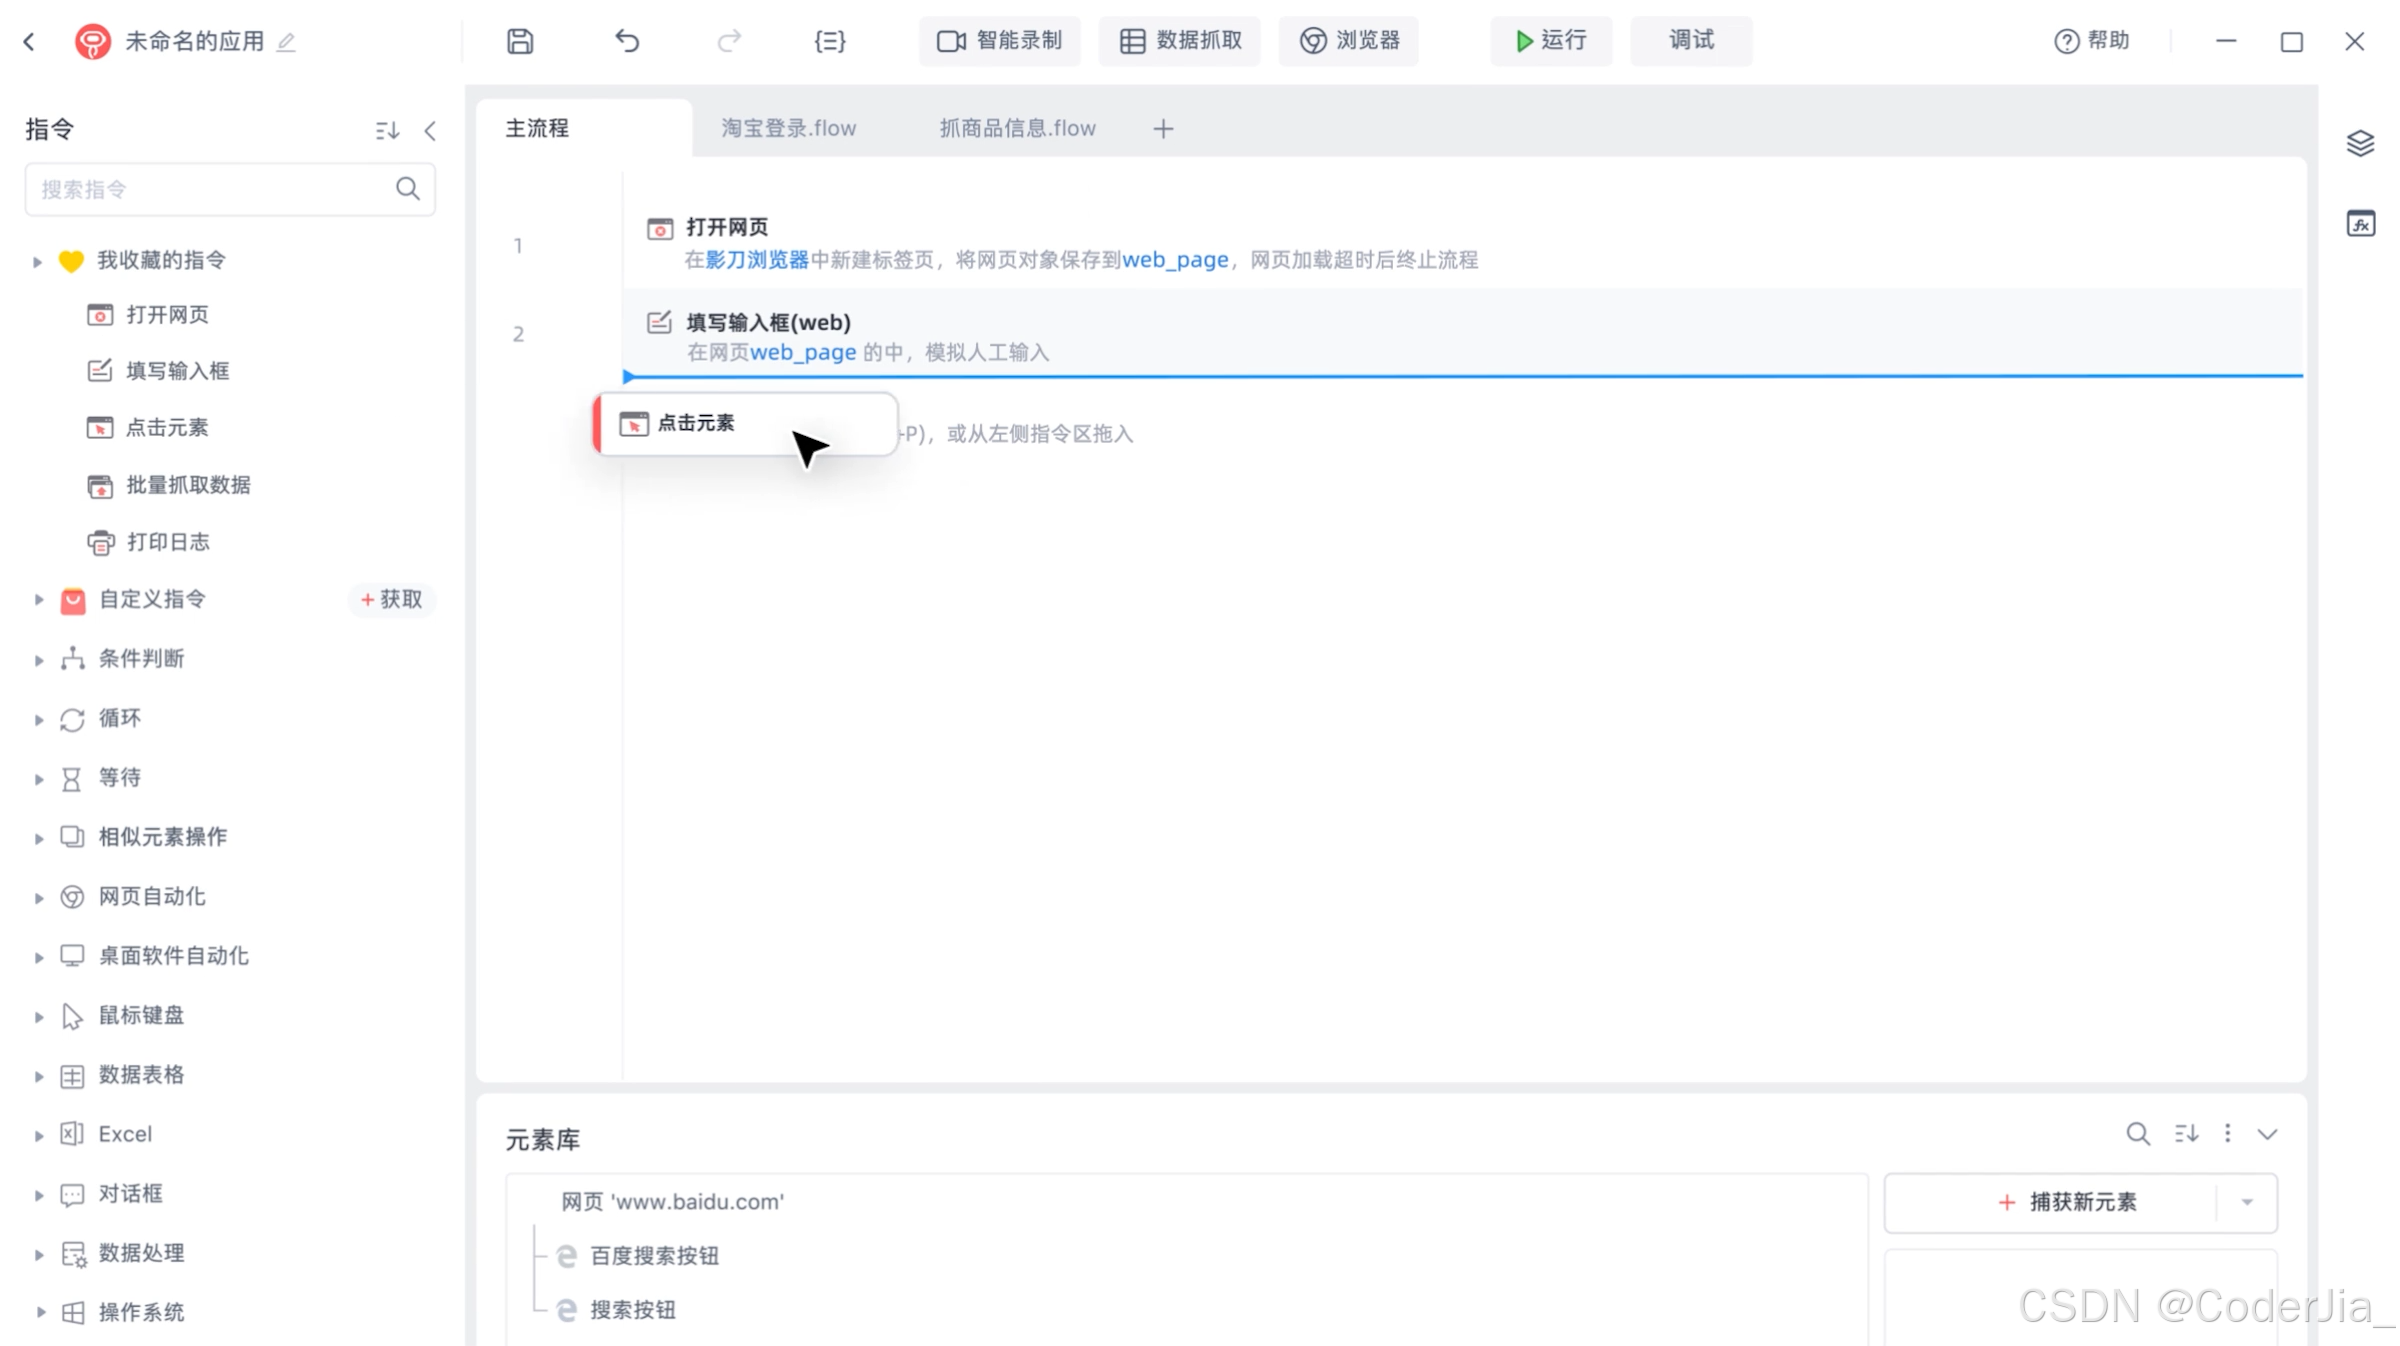Collapse the 指令 side panel
The image size is (2400, 1346).
click(x=430, y=131)
